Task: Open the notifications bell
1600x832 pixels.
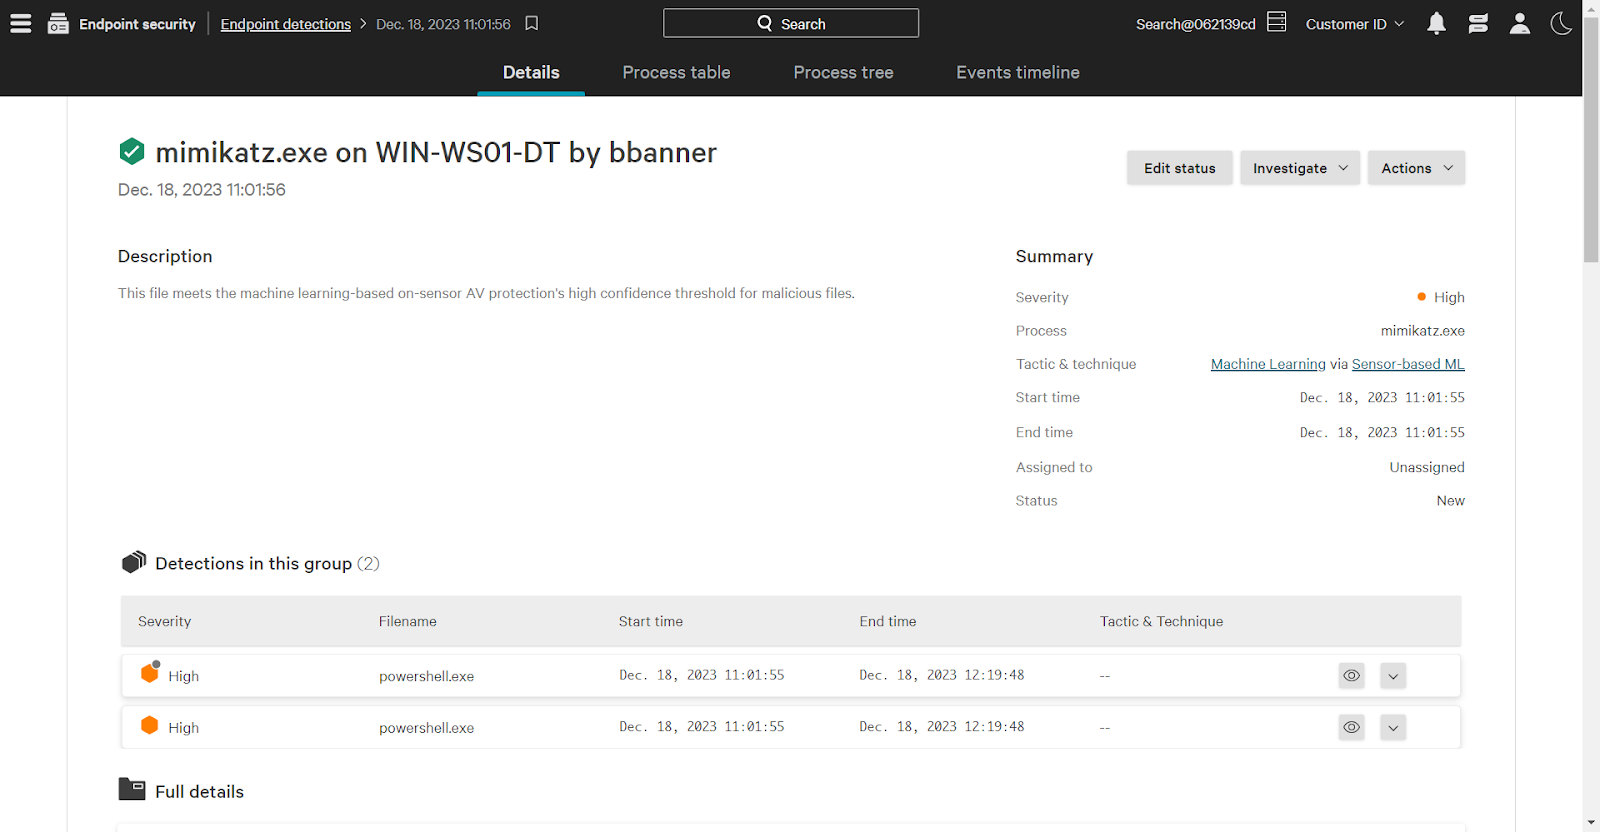Action: [x=1436, y=23]
